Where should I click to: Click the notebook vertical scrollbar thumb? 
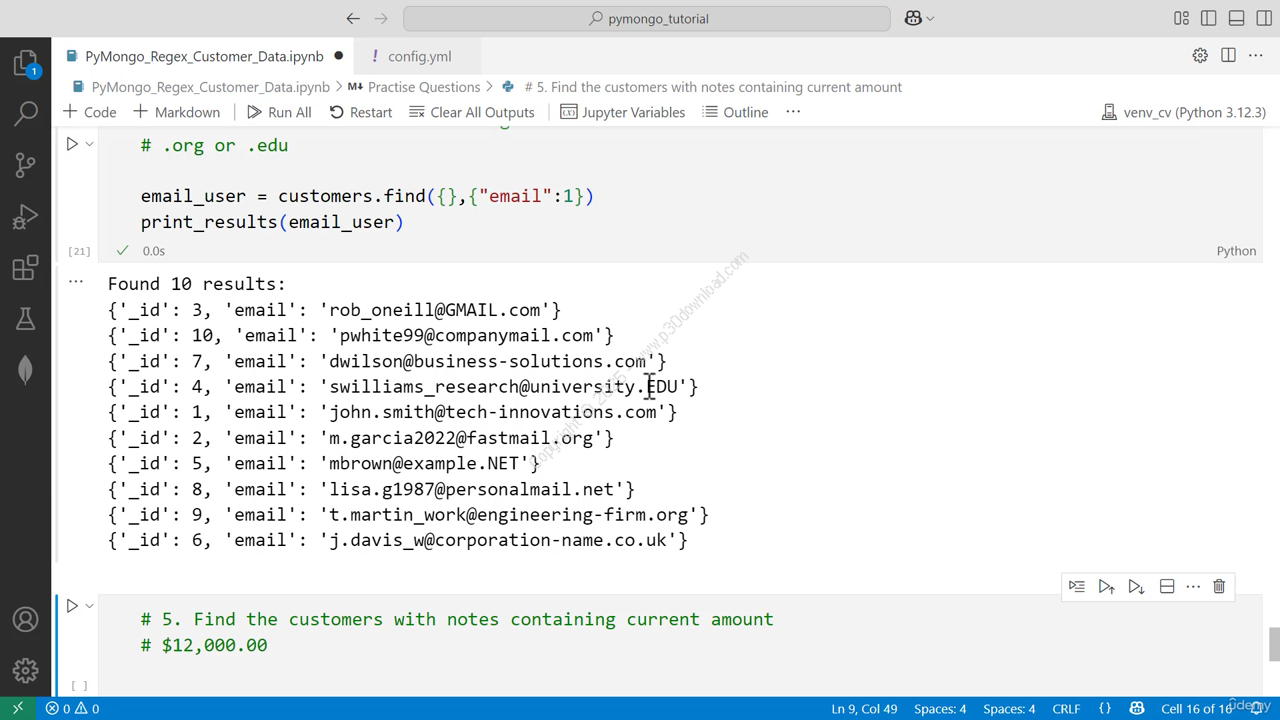coord(1274,644)
